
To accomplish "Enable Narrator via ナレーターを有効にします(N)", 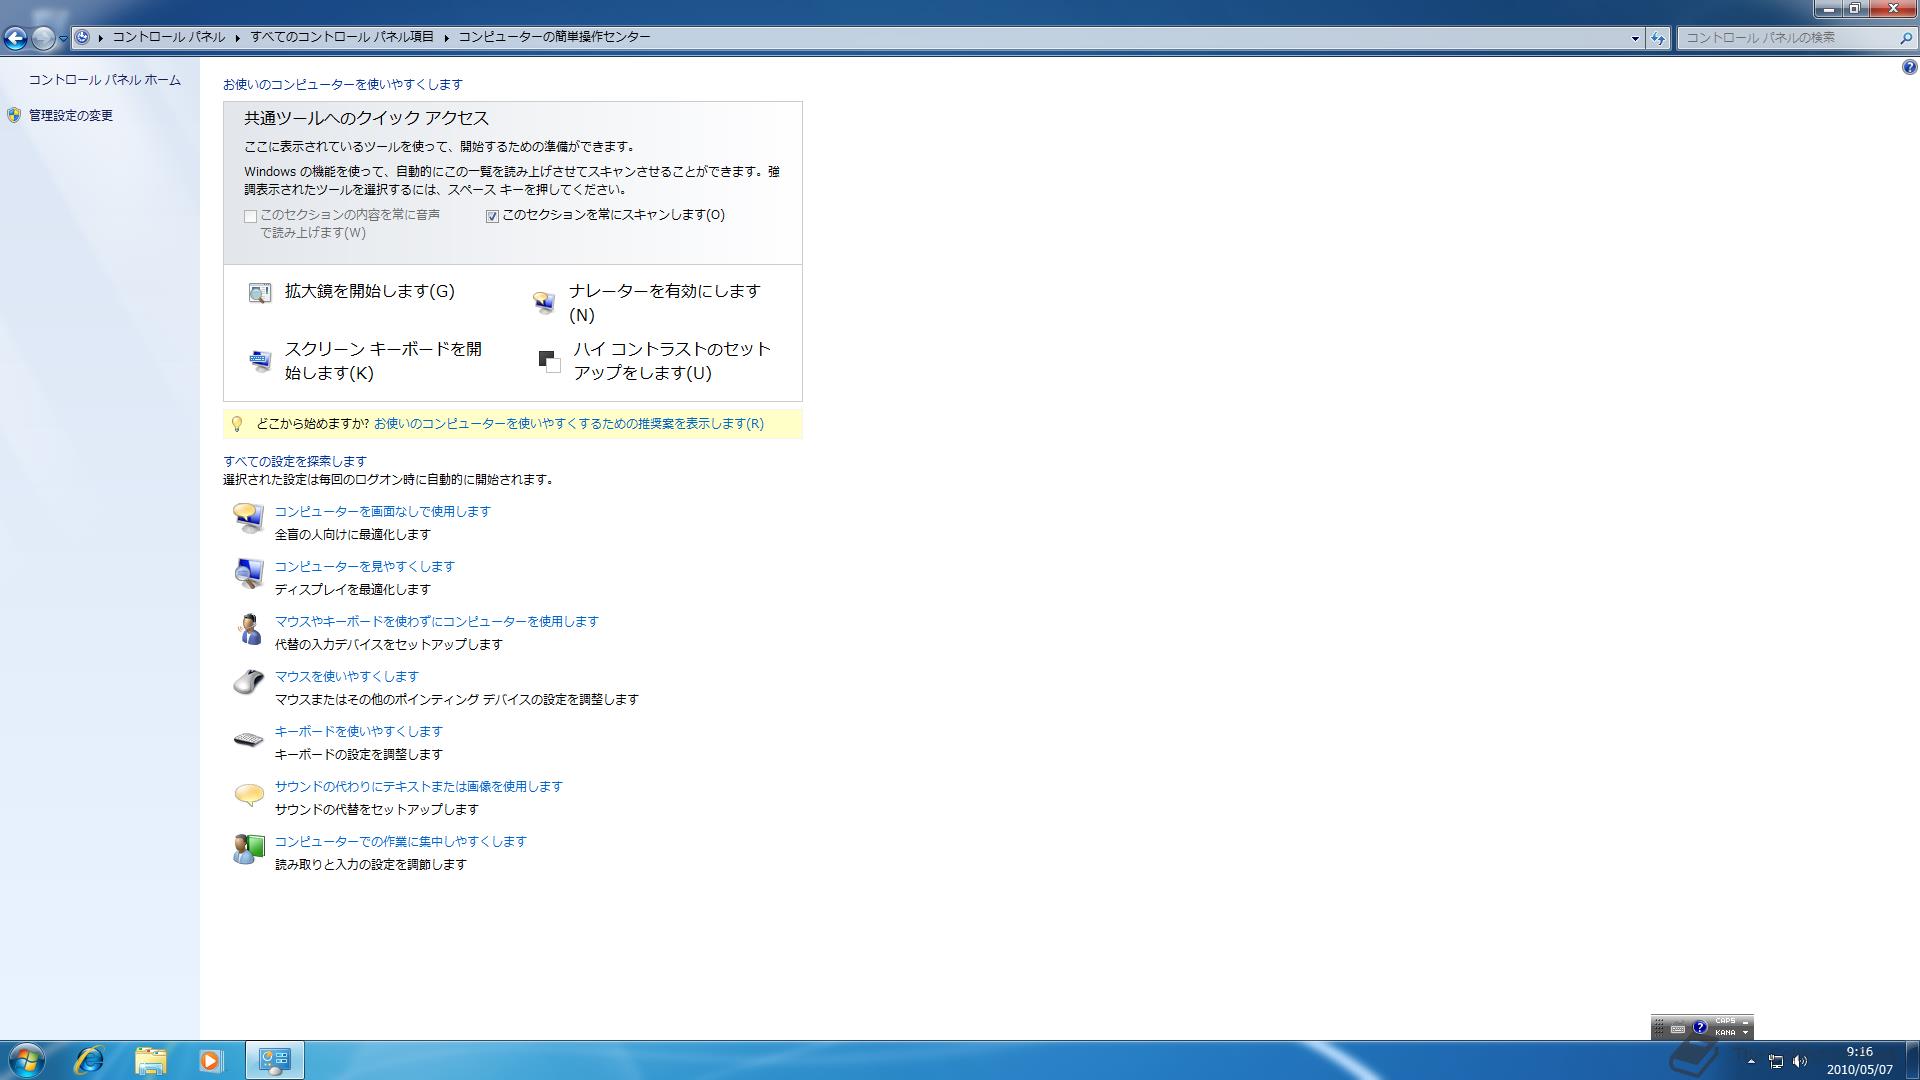I will pyautogui.click(x=665, y=303).
